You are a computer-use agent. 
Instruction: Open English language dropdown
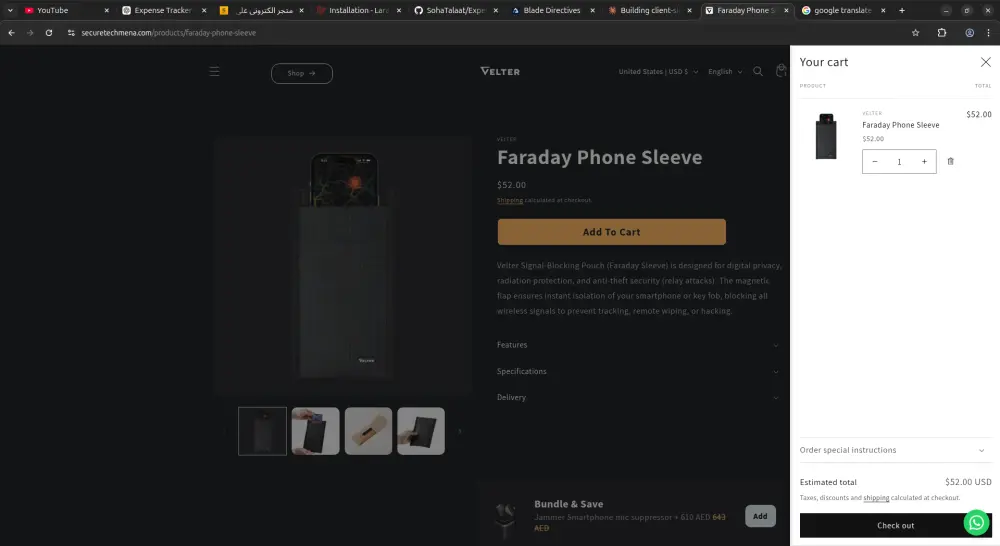(x=725, y=72)
